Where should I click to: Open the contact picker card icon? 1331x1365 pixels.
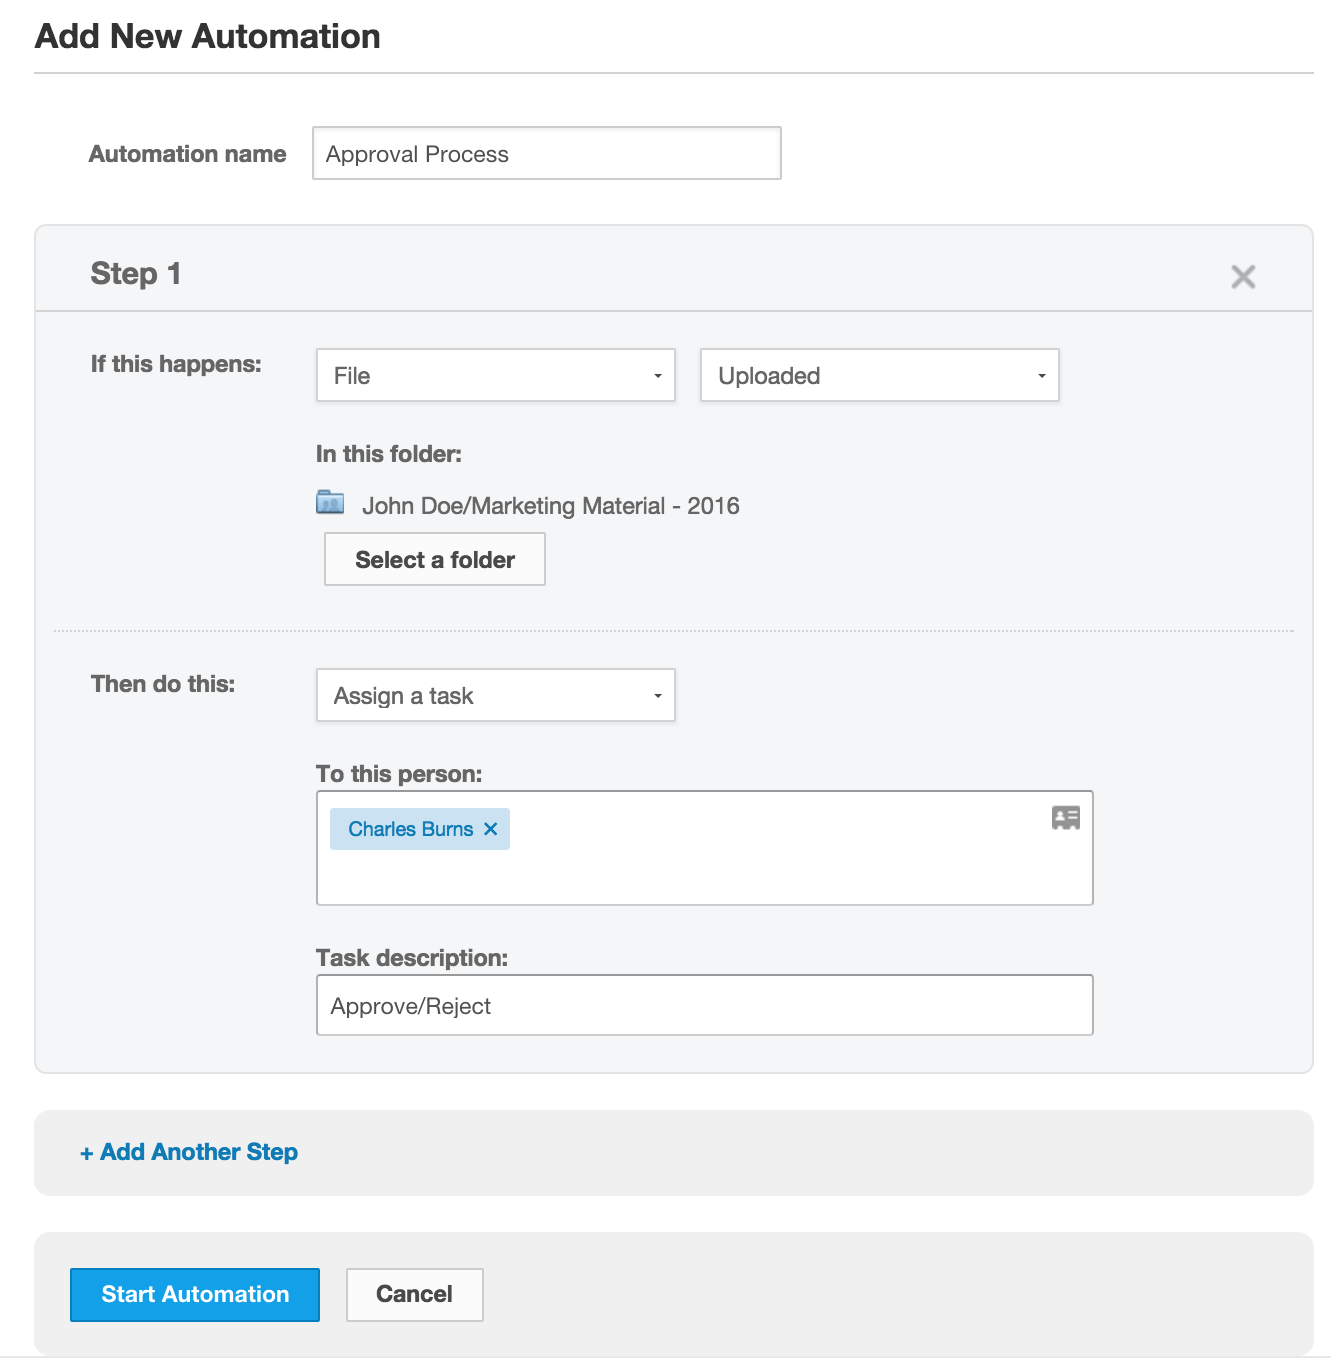click(1065, 818)
